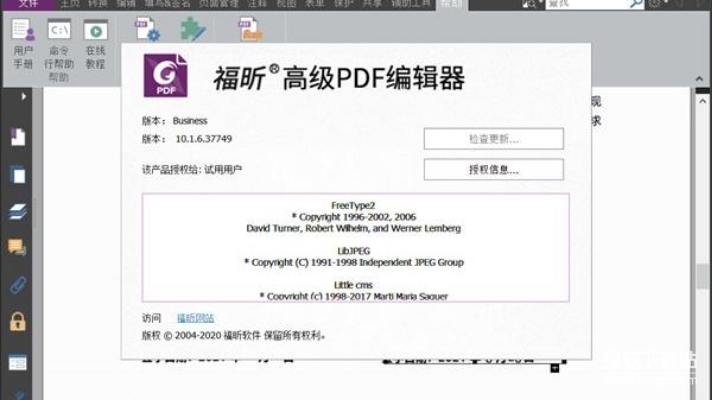
Task: Click the 检查更新... button
Action: pyautogui.click(x=494, y=139)
